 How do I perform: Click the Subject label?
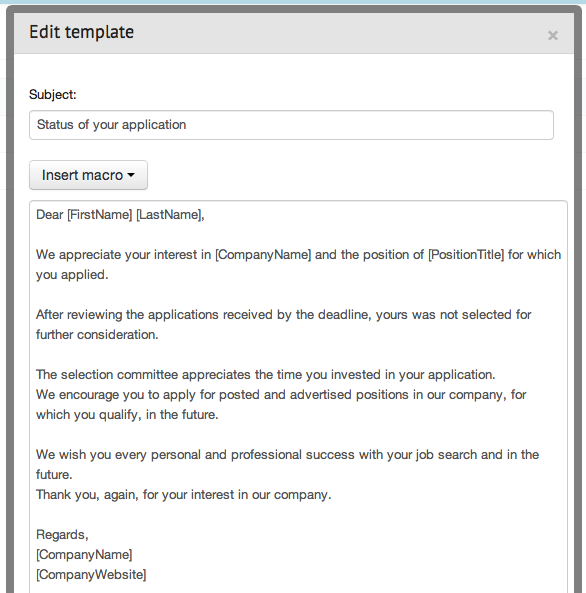pos(53,95)
